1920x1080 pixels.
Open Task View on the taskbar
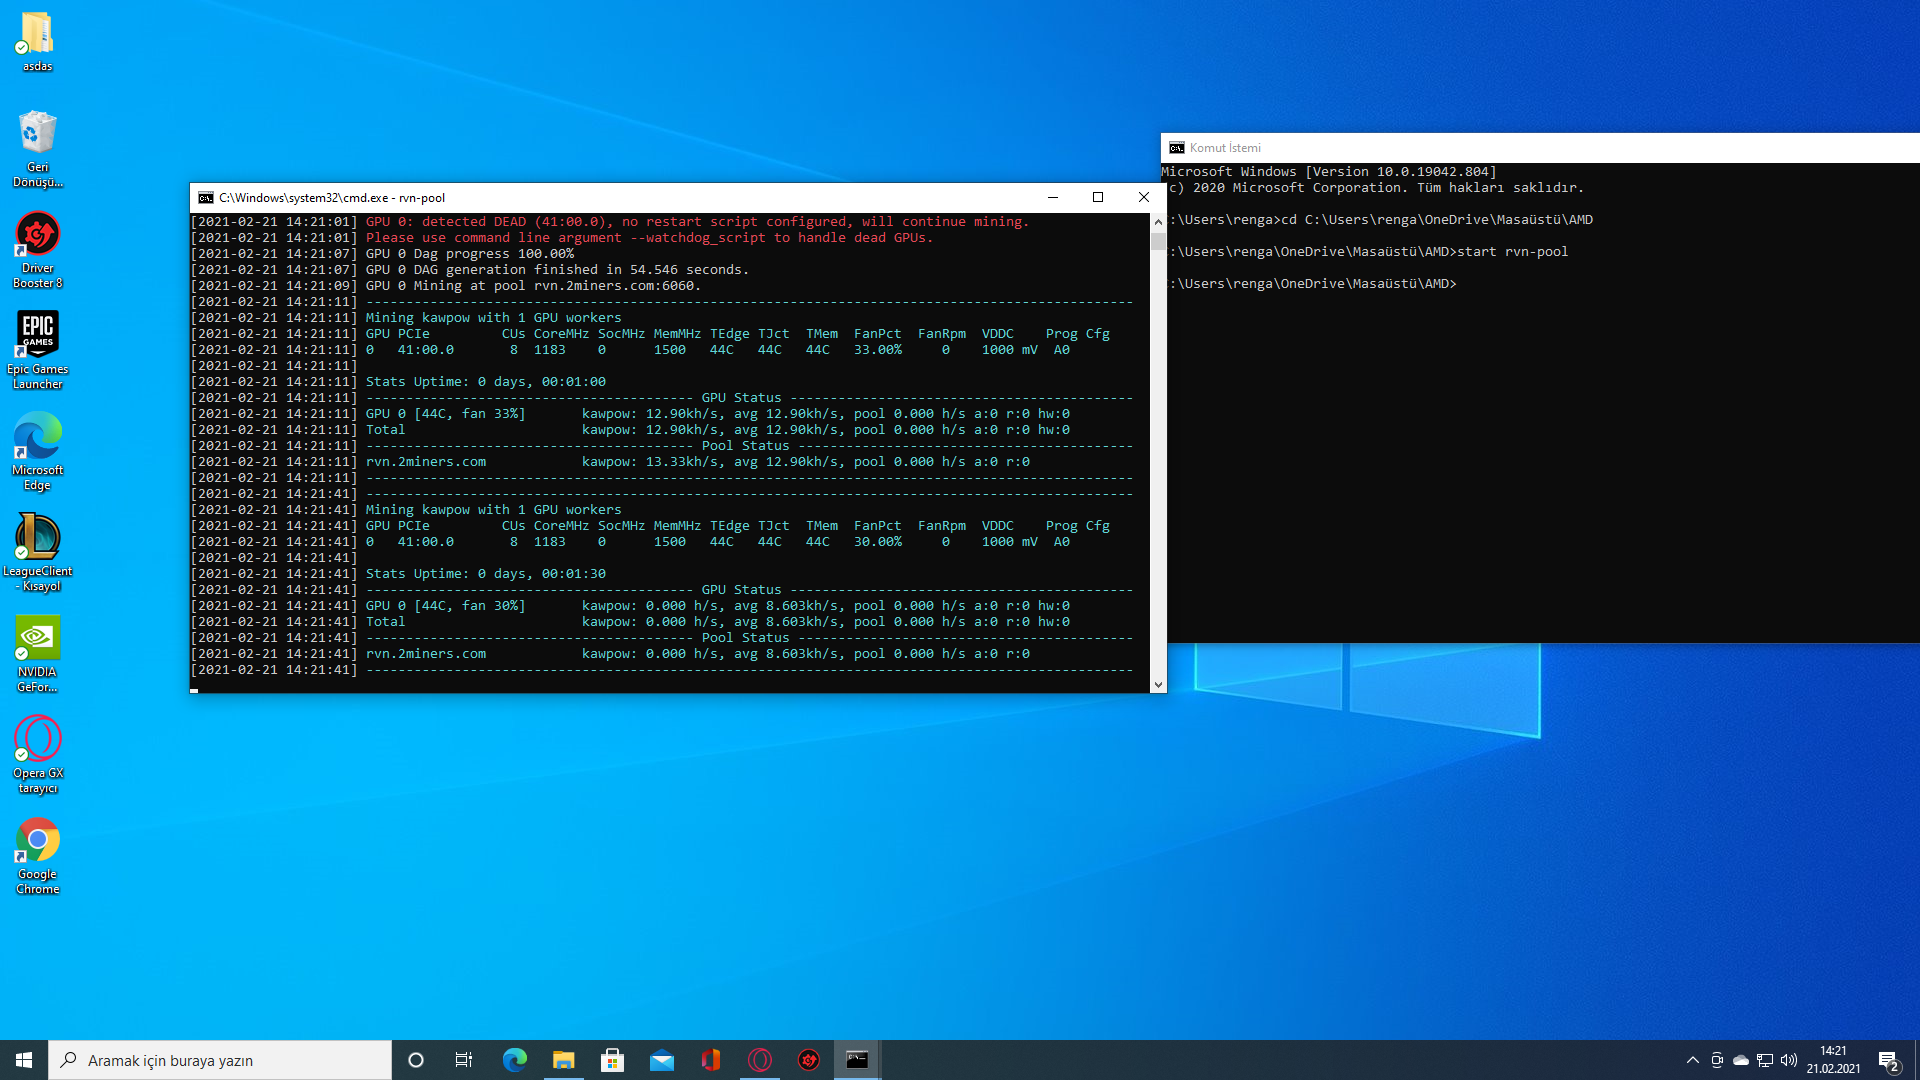[464, 1060]
